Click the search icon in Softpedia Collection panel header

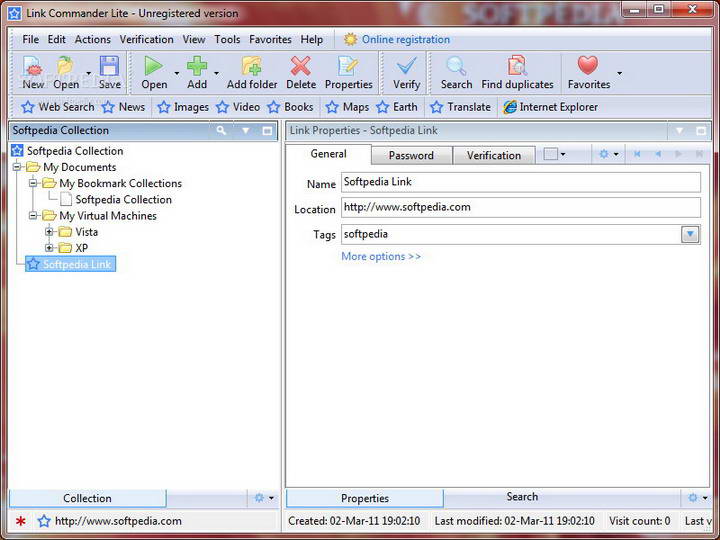(x=221, y=130)
